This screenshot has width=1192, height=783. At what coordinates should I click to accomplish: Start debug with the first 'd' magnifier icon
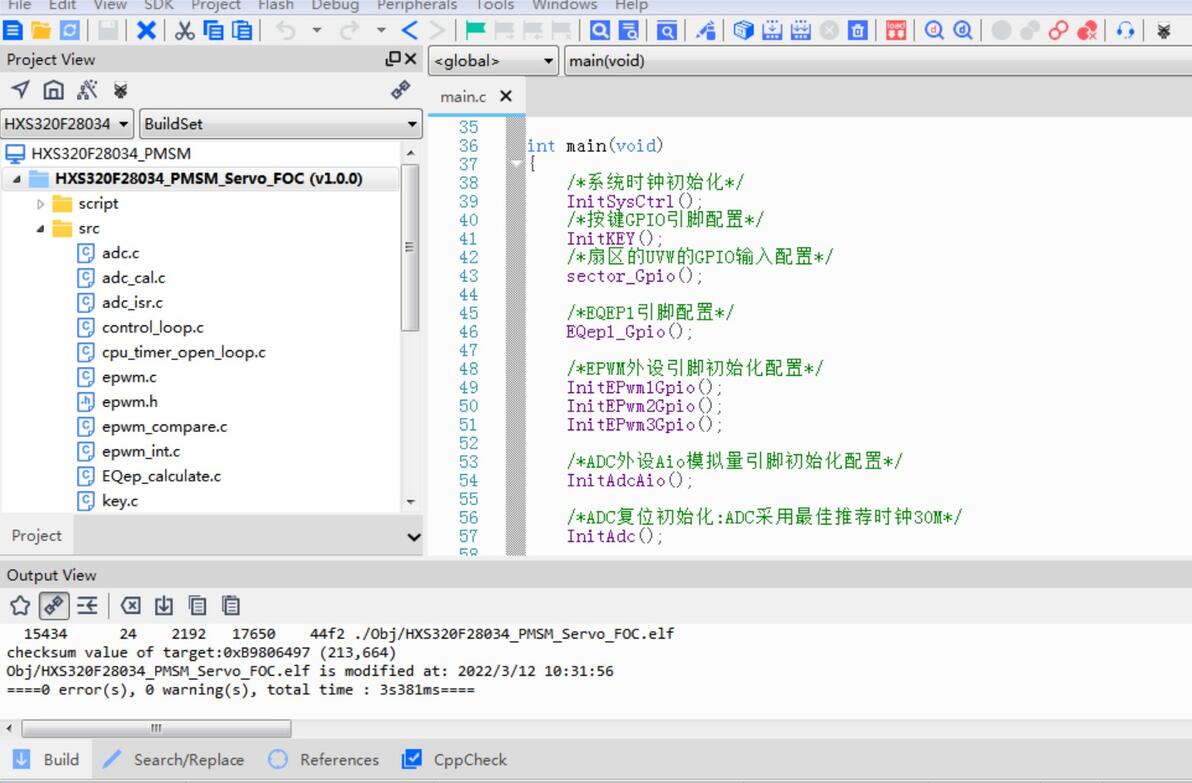click(x=934, y=30)
